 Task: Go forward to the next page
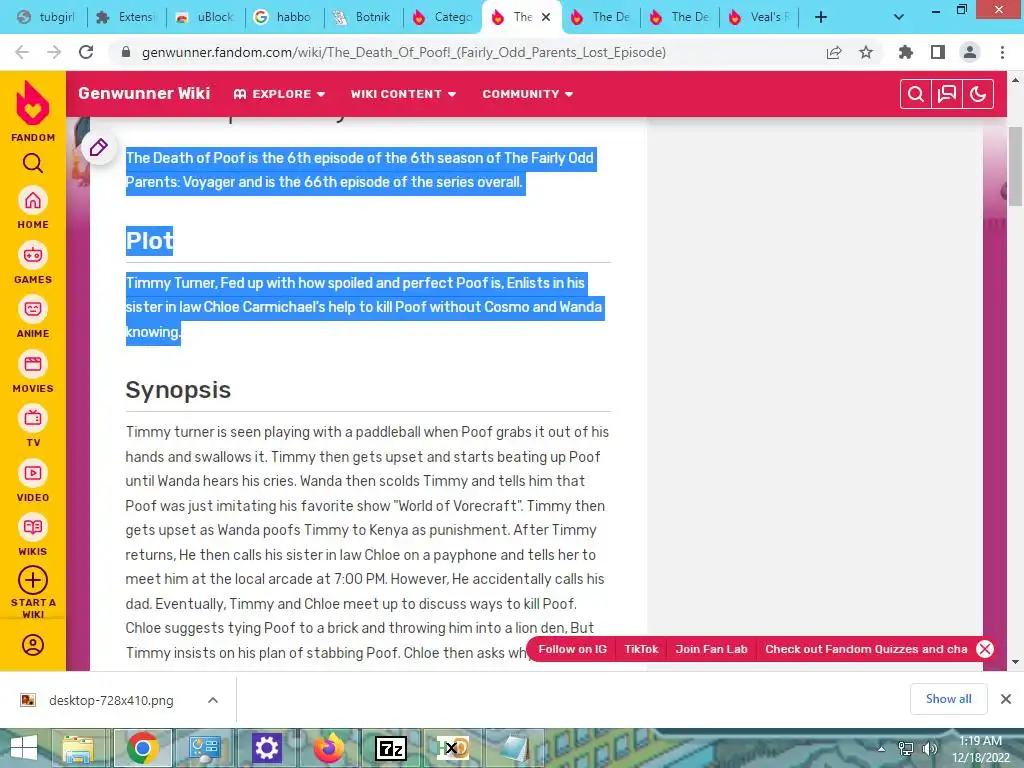pos(54,52)
